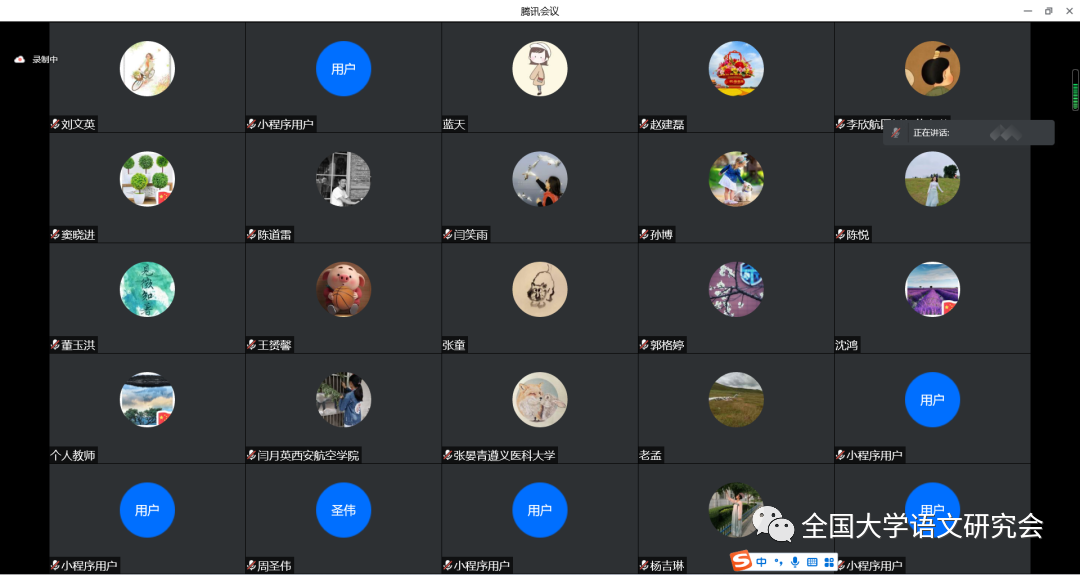Select 沈鸿's lavender field avatar

[x=932, y=289]
